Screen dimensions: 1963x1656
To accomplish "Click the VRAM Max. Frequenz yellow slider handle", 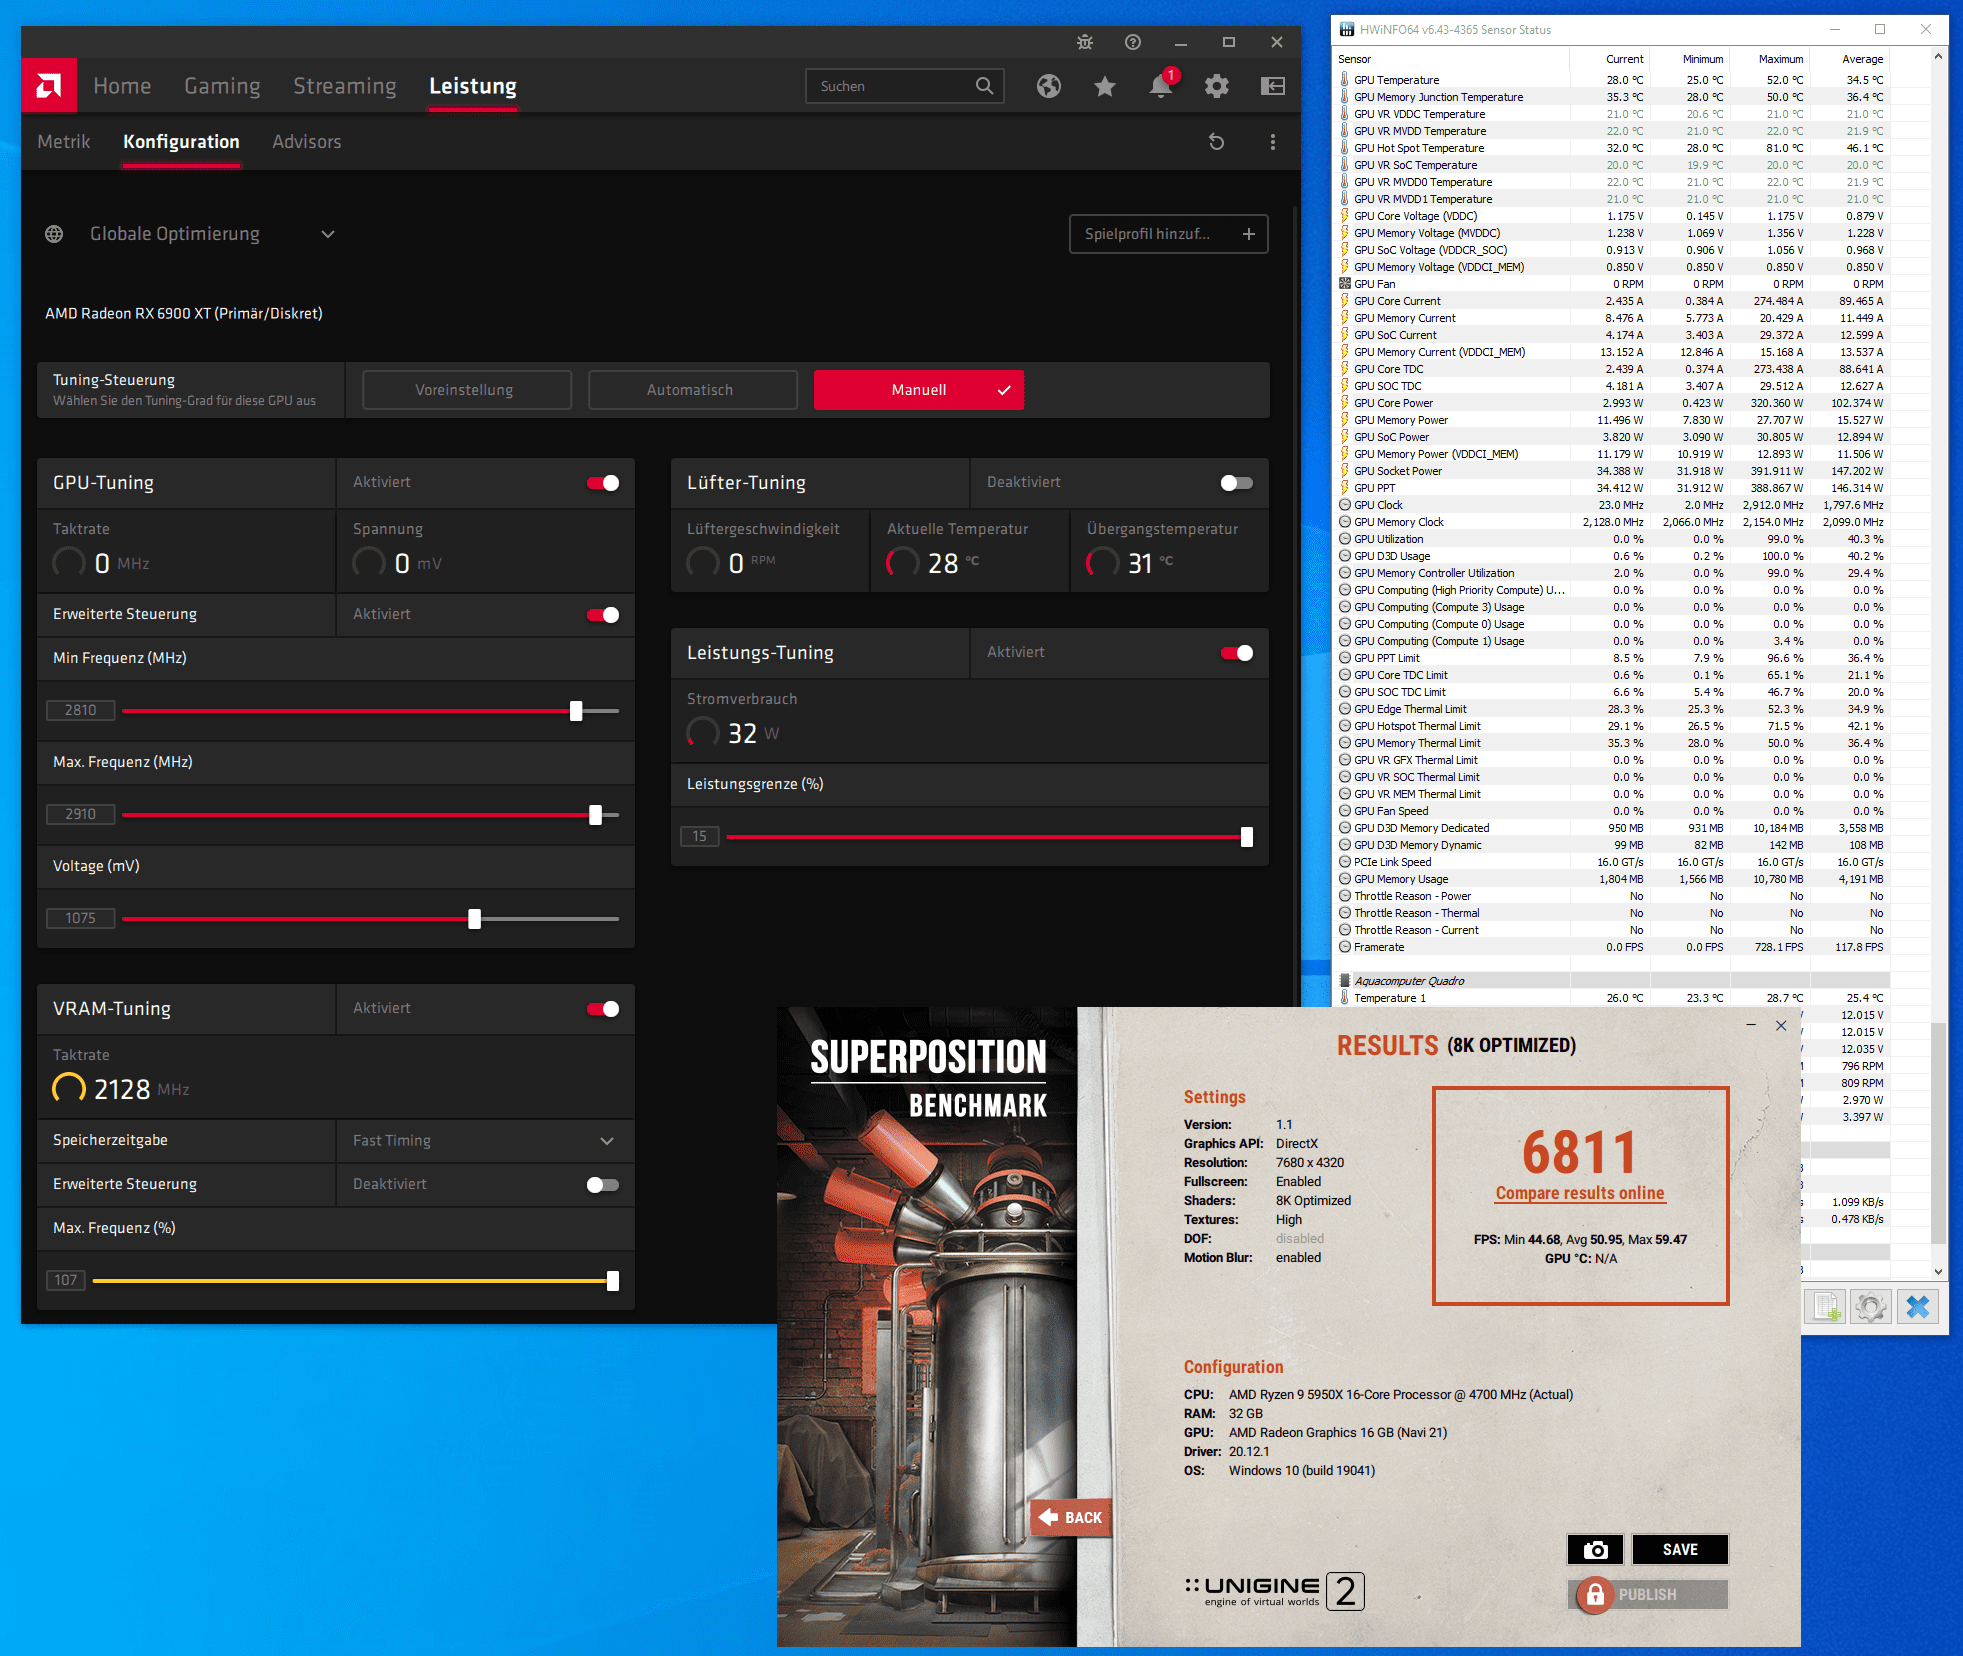I will tap(613, 1281).
